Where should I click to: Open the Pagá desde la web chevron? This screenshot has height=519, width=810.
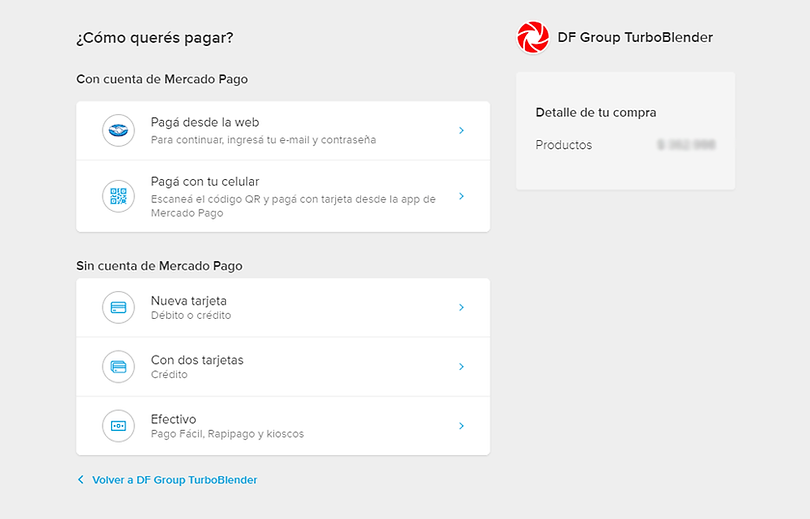(461, 131)
